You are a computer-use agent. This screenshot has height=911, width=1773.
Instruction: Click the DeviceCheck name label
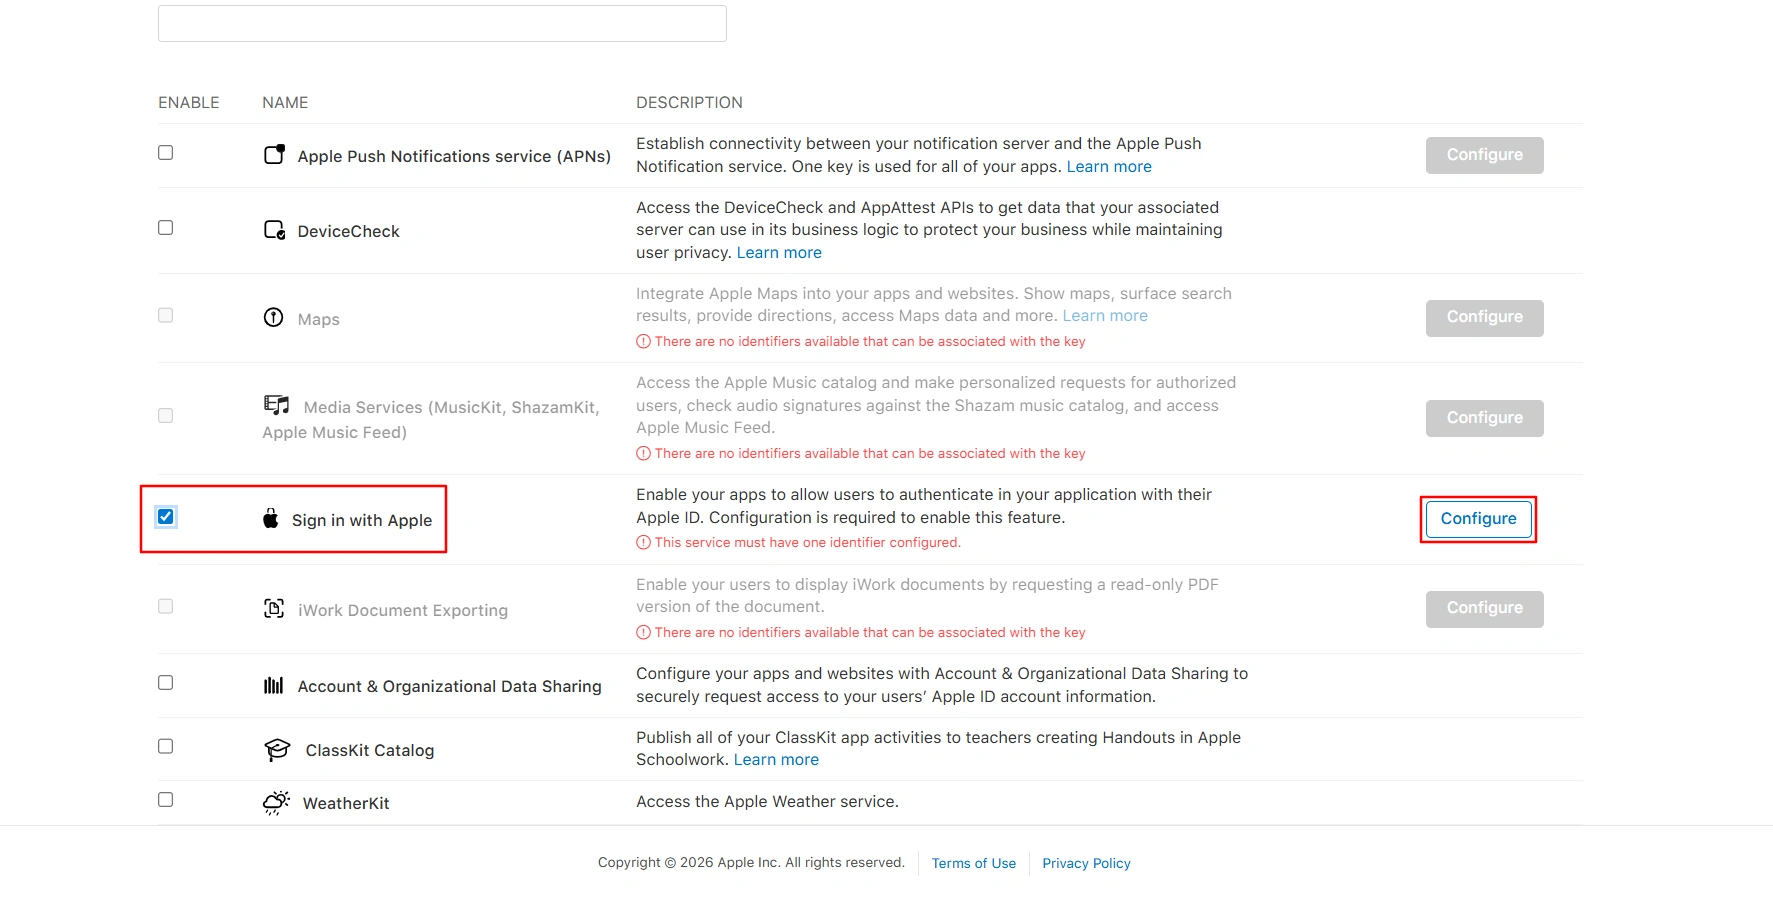tap(348, 232)
